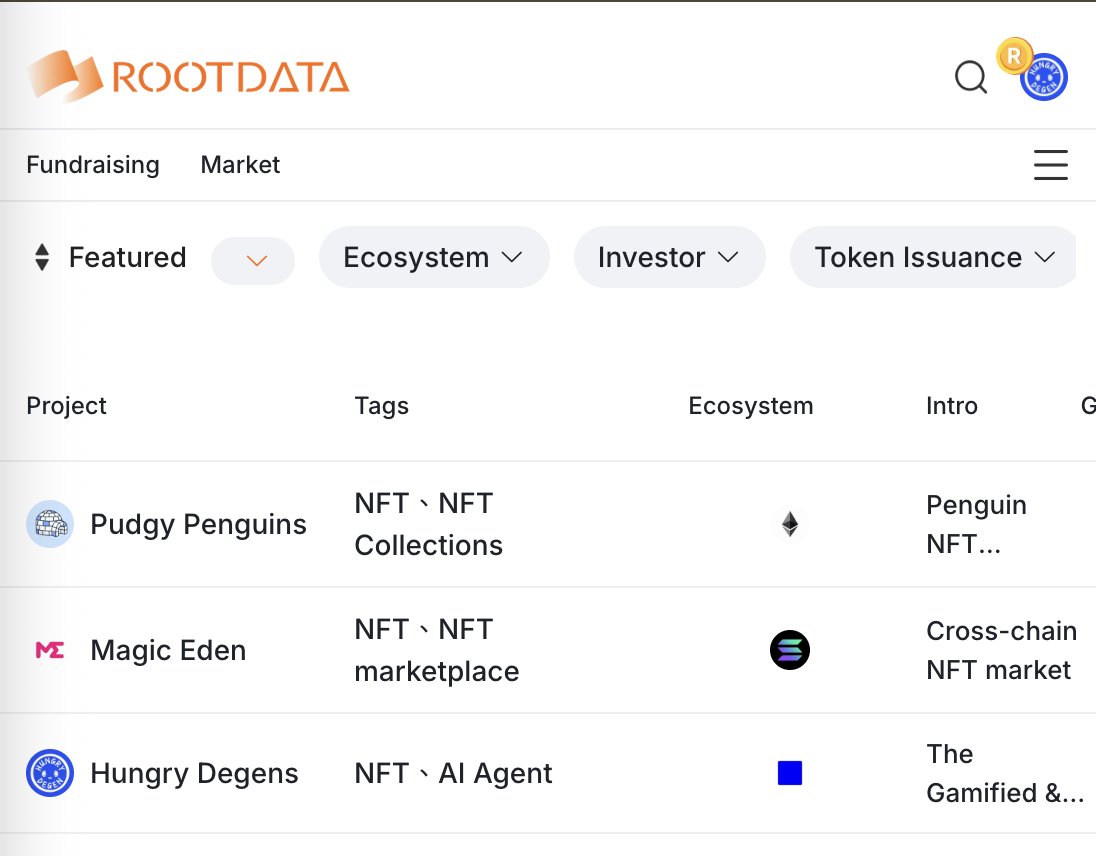Click the Hungry Degens project icon

[x=50, y=773]
